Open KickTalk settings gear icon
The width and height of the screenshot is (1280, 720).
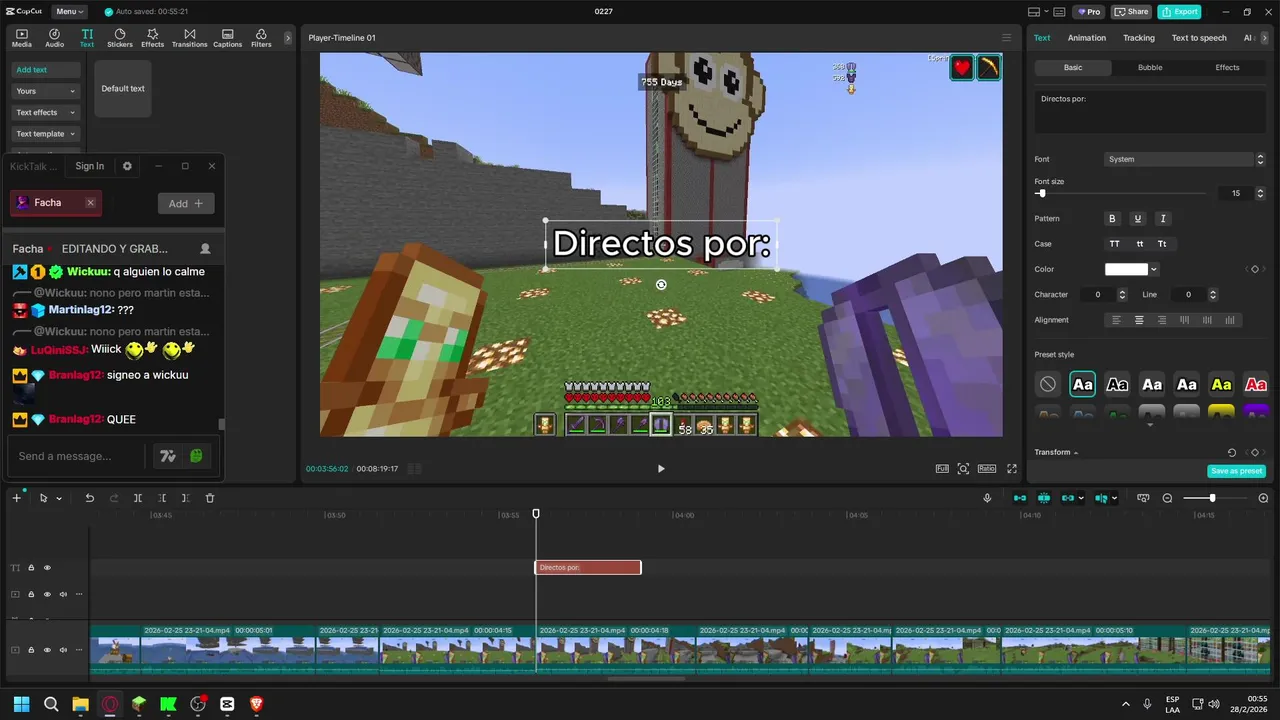tap(127, 166)
